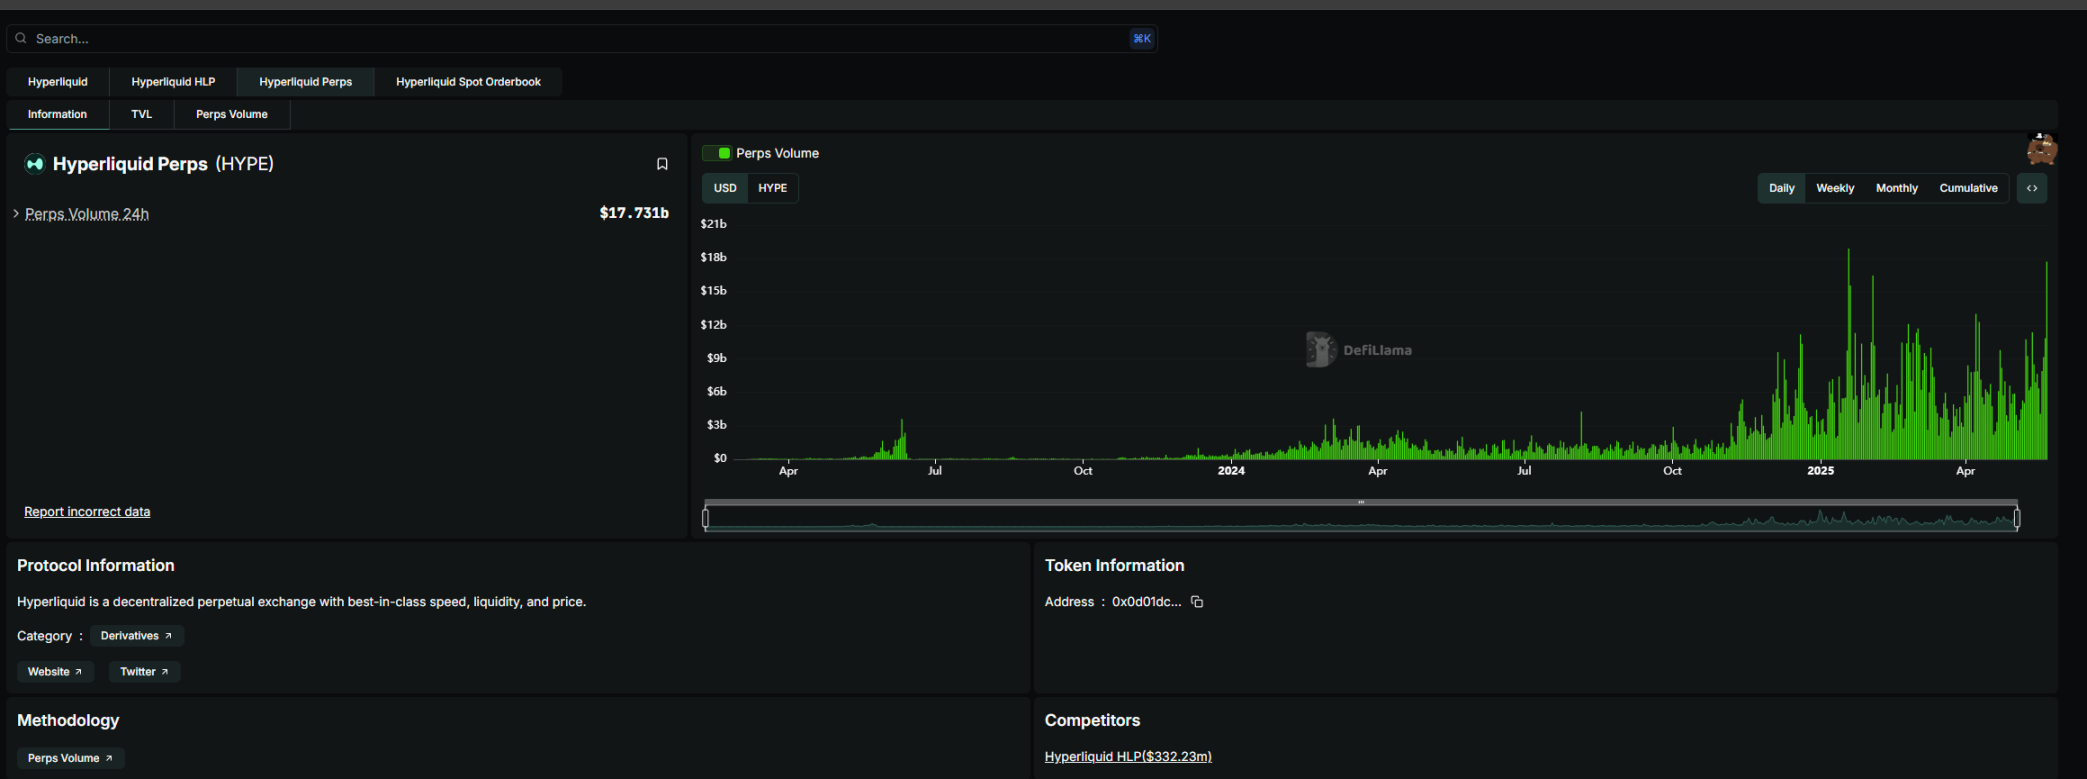
Task: Switch chart denomination to HYPE
Action: click(772, 188)
